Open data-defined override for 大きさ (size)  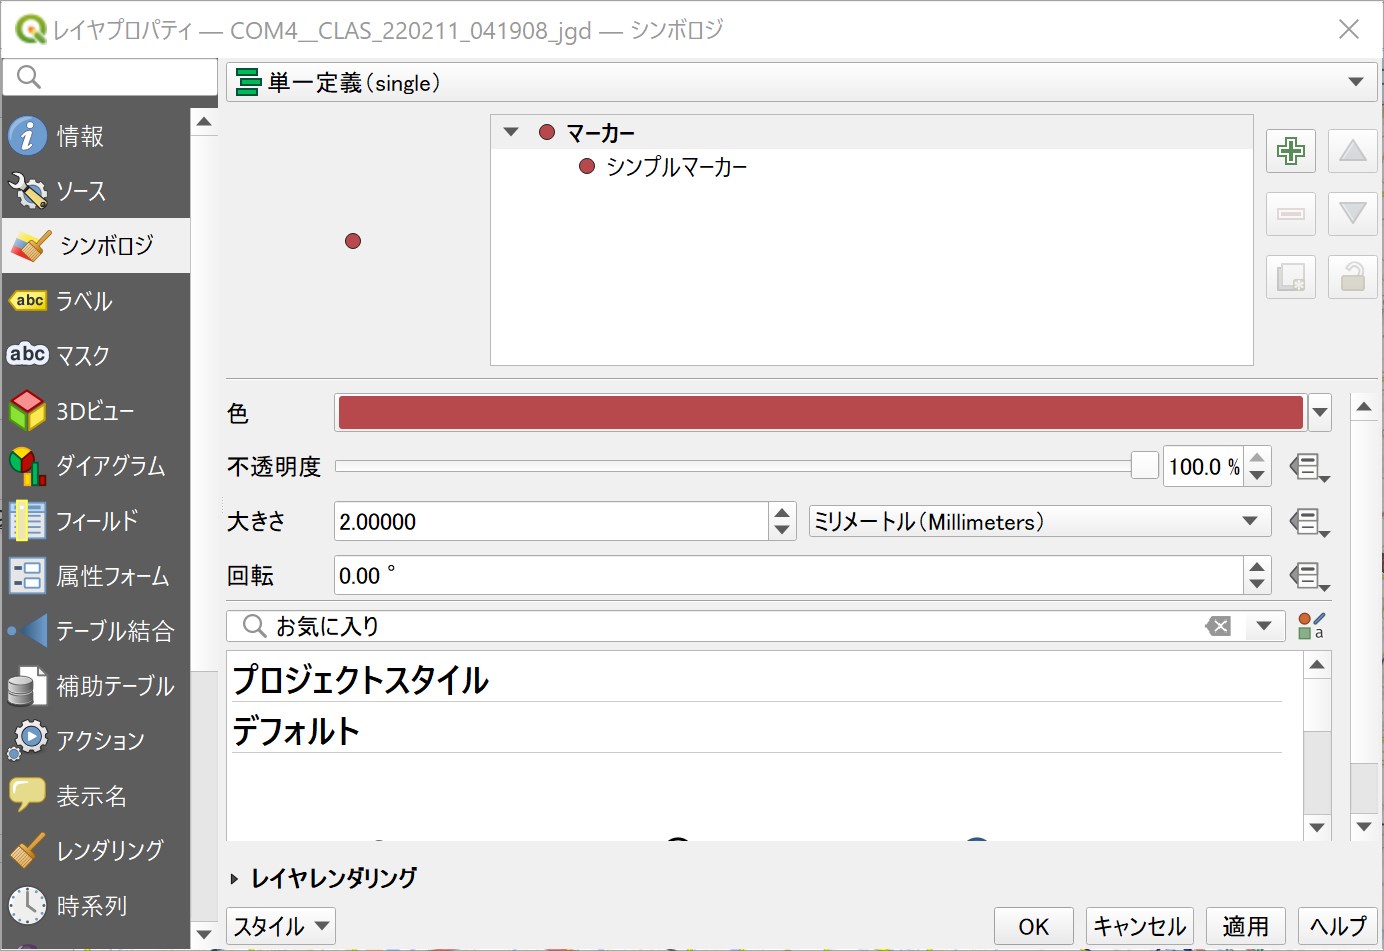[x=1309, y=521]
